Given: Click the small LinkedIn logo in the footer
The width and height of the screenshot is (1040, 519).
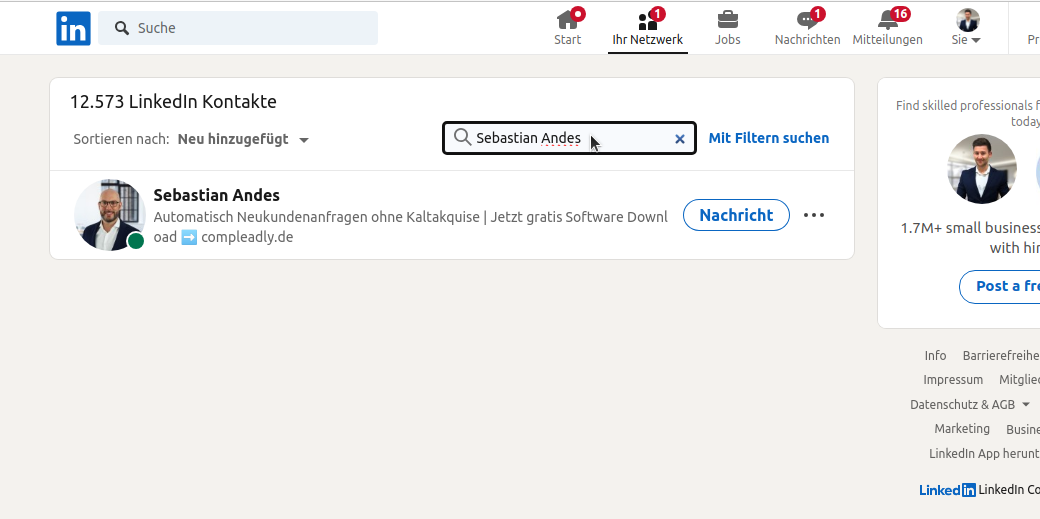Looking at the screenshot, I should click(x=947, y=490).
